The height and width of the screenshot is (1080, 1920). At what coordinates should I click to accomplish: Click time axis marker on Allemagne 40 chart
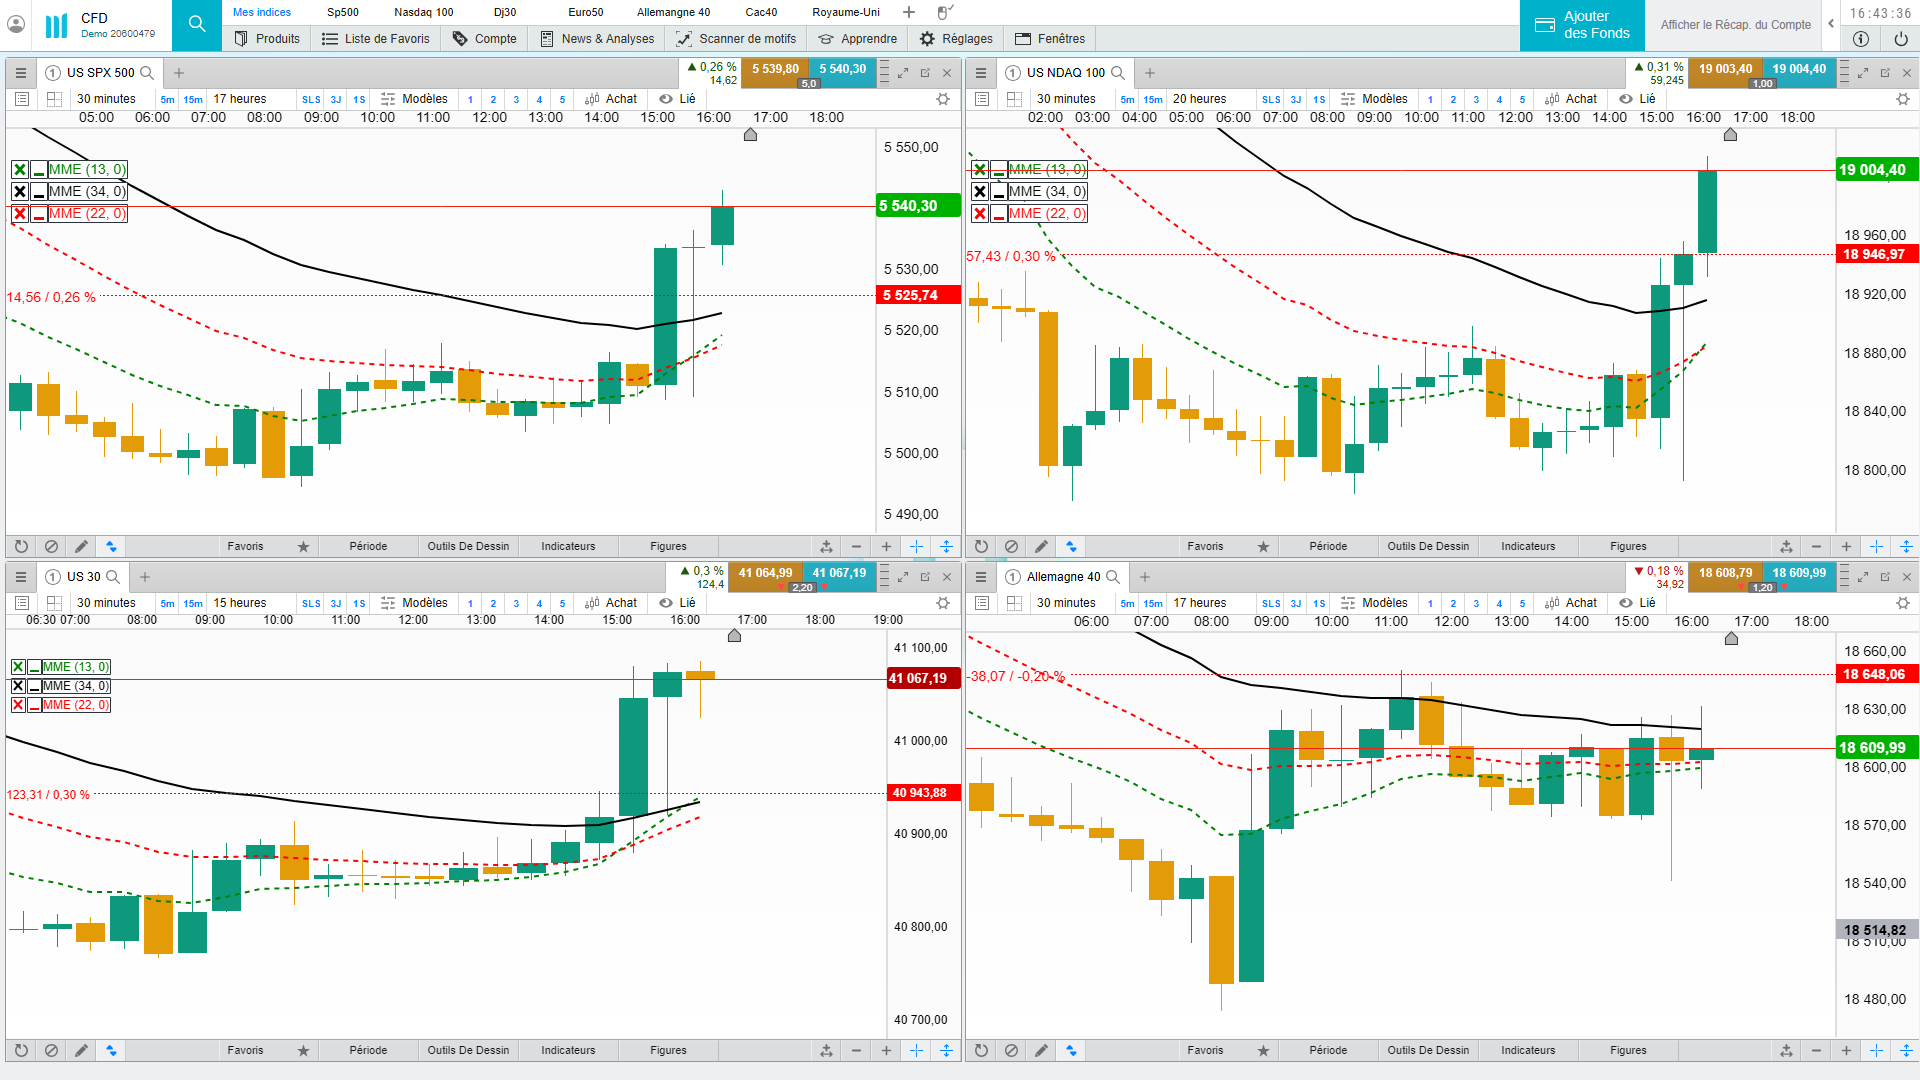(x=1731, y=638)
